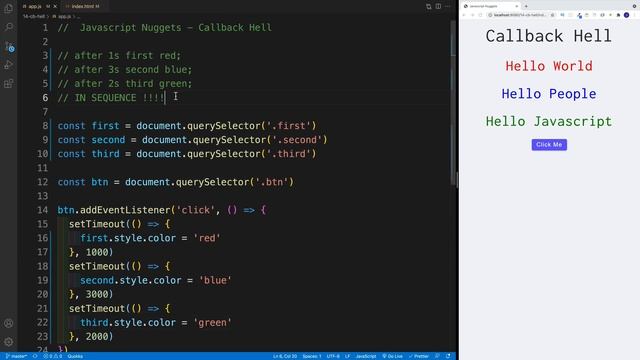640x360 pixels.
Task: Click line 8 const first declaration
Action: 187,126
